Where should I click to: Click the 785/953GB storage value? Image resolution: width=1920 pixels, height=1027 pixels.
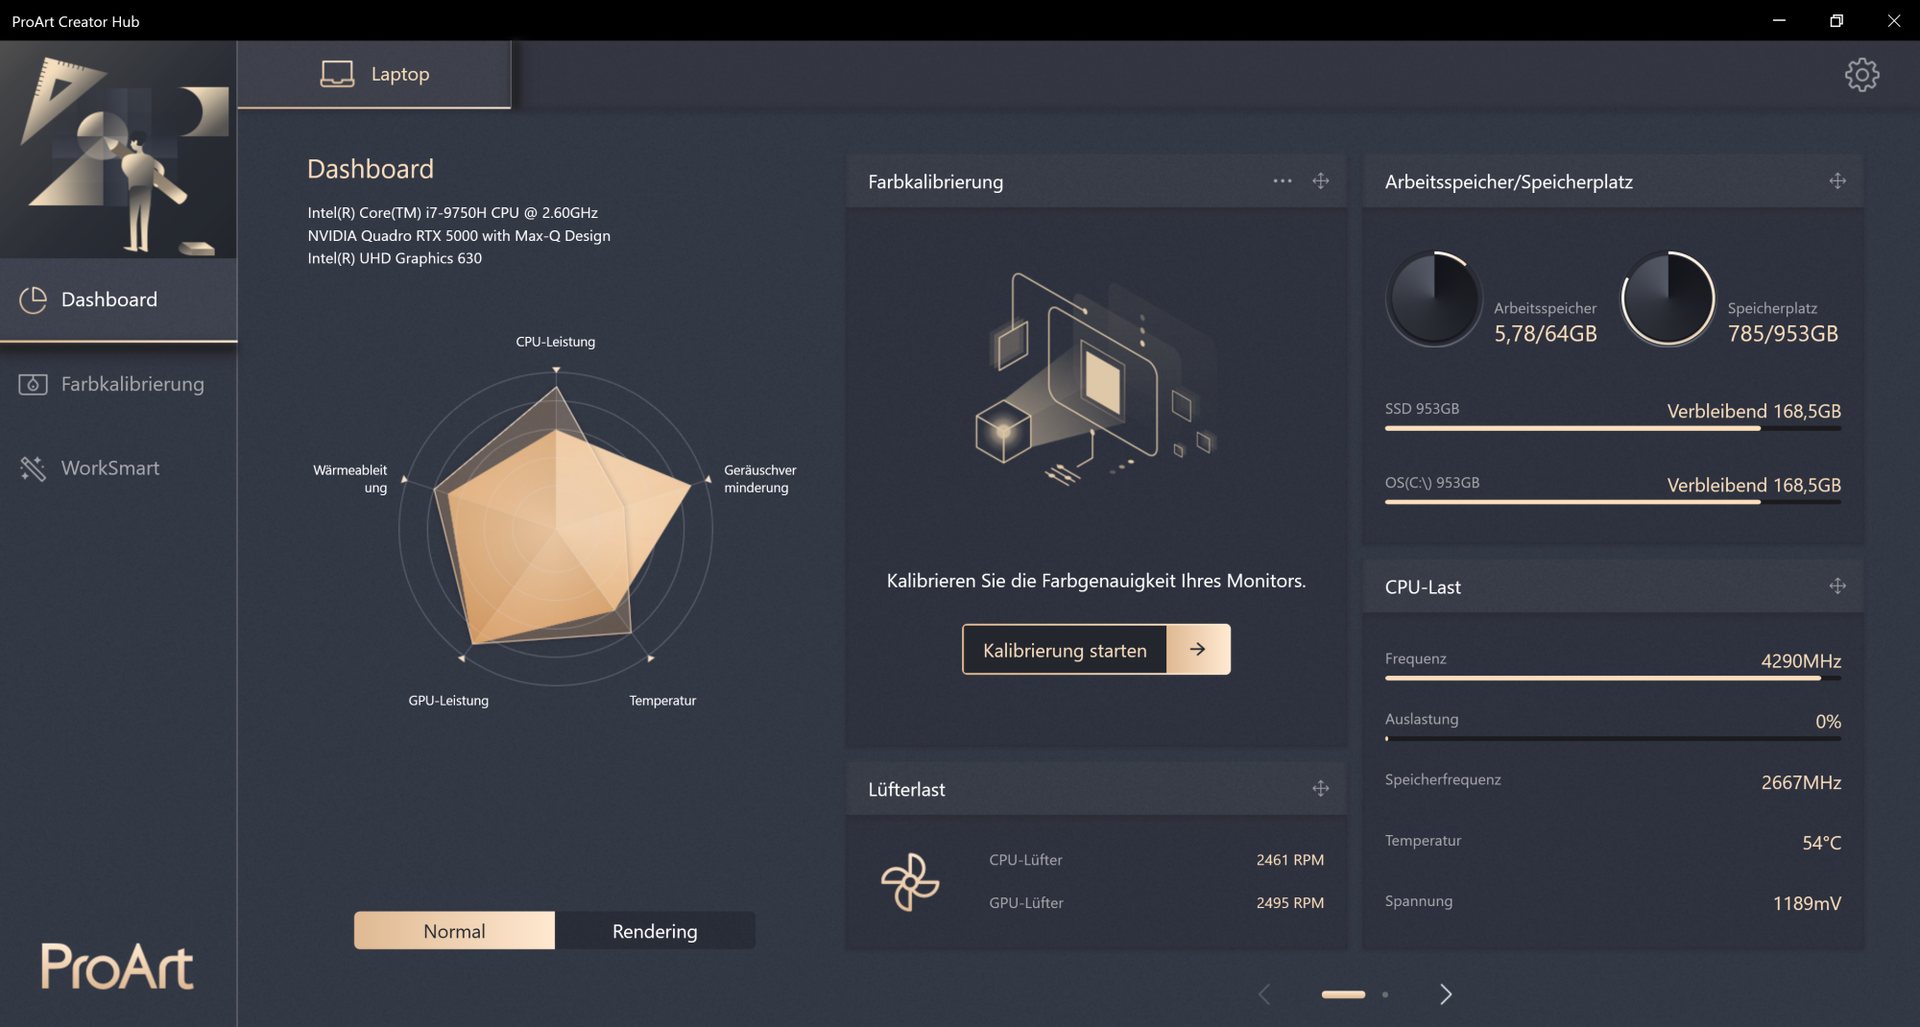pyautogui.click(x=1783, y=334)
